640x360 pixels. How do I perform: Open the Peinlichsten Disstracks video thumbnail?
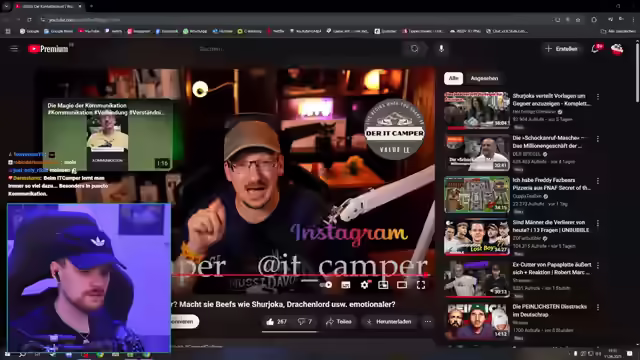477,321
